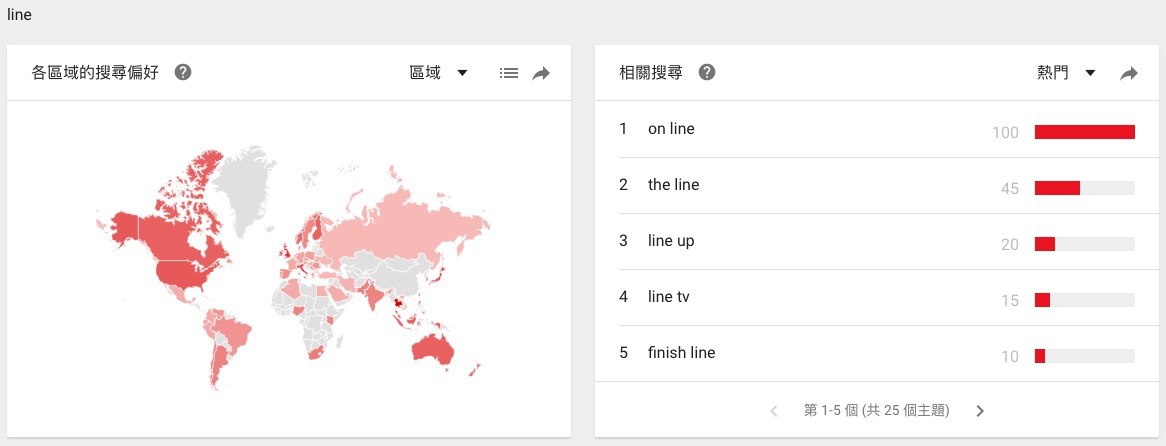The height and width of the screenshot is (446, 1166).
Task: Open related search "on line"
Action: [x=671, y=129]
